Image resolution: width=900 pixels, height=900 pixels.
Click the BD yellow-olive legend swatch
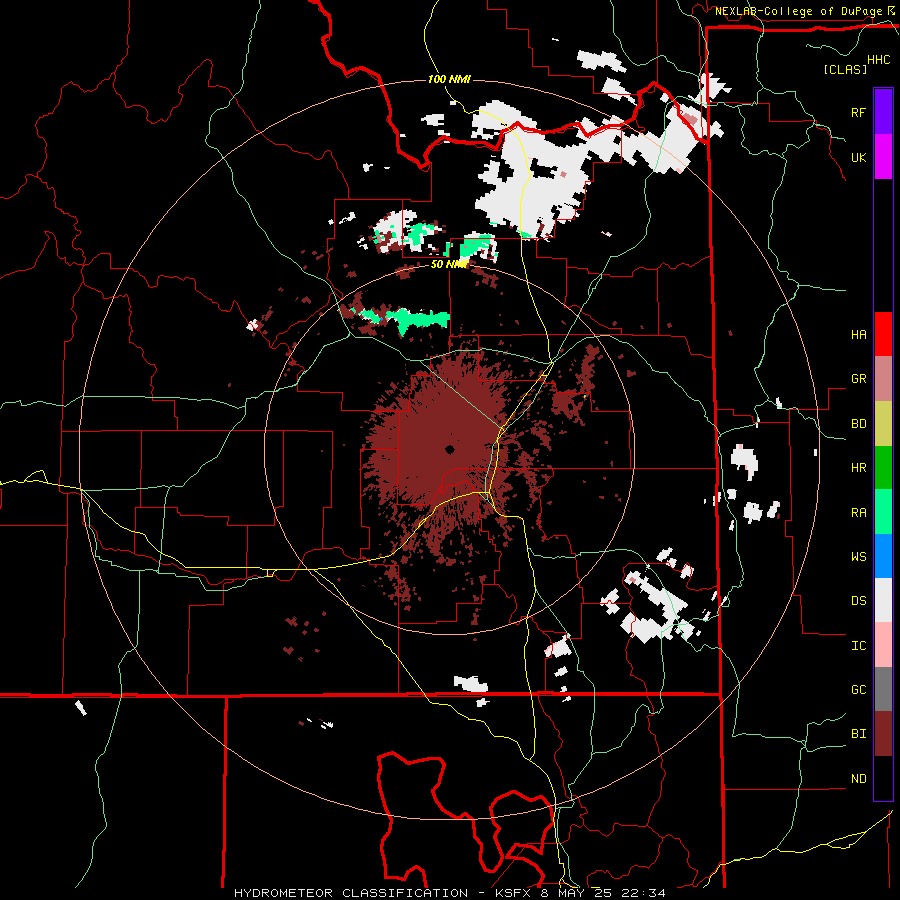tap(883, 424)
